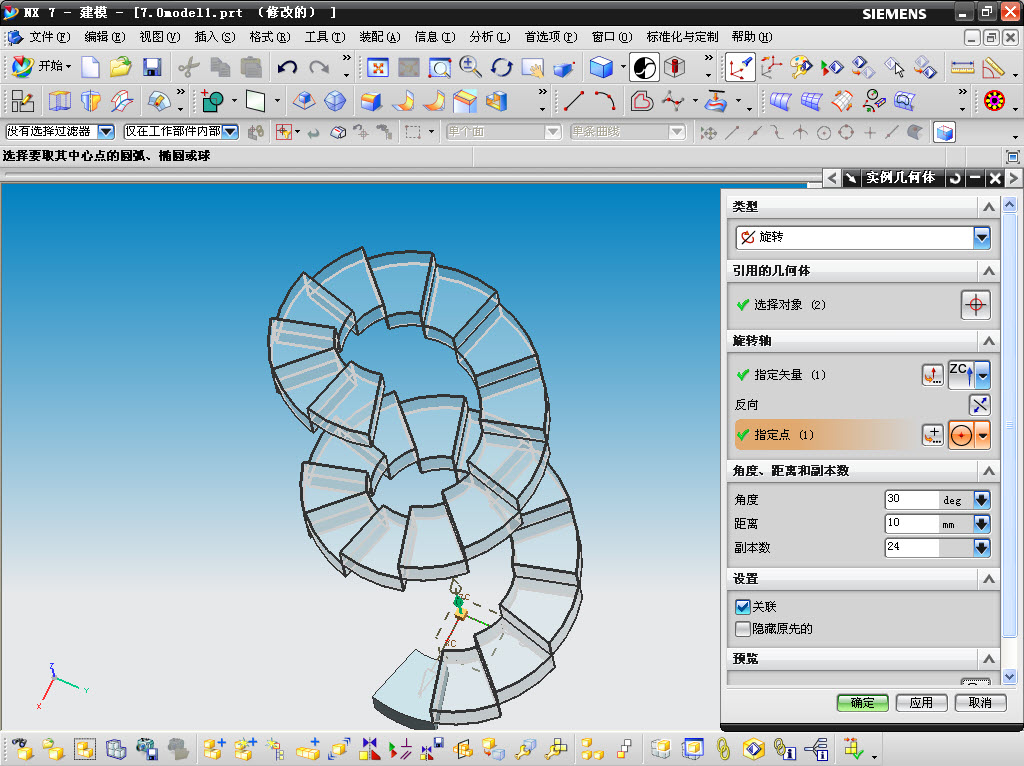Screen dimensions: 1024x766
Task: Enable the 隐藏原先的 checkbox
Action: [743, 629]
